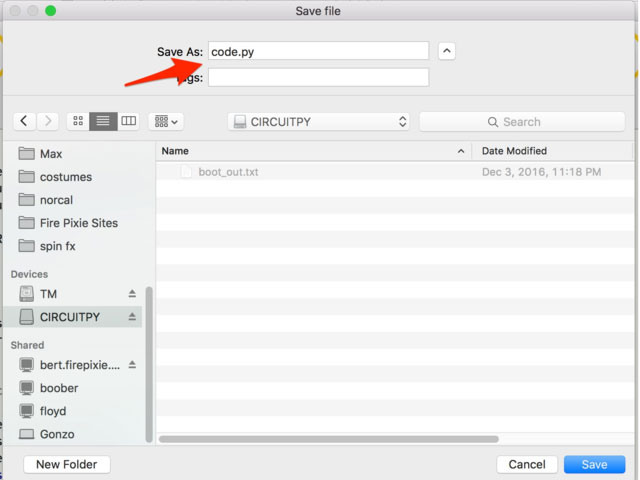Click the Save As filename field
640x480 pixels.
click(x=318, y=51)
